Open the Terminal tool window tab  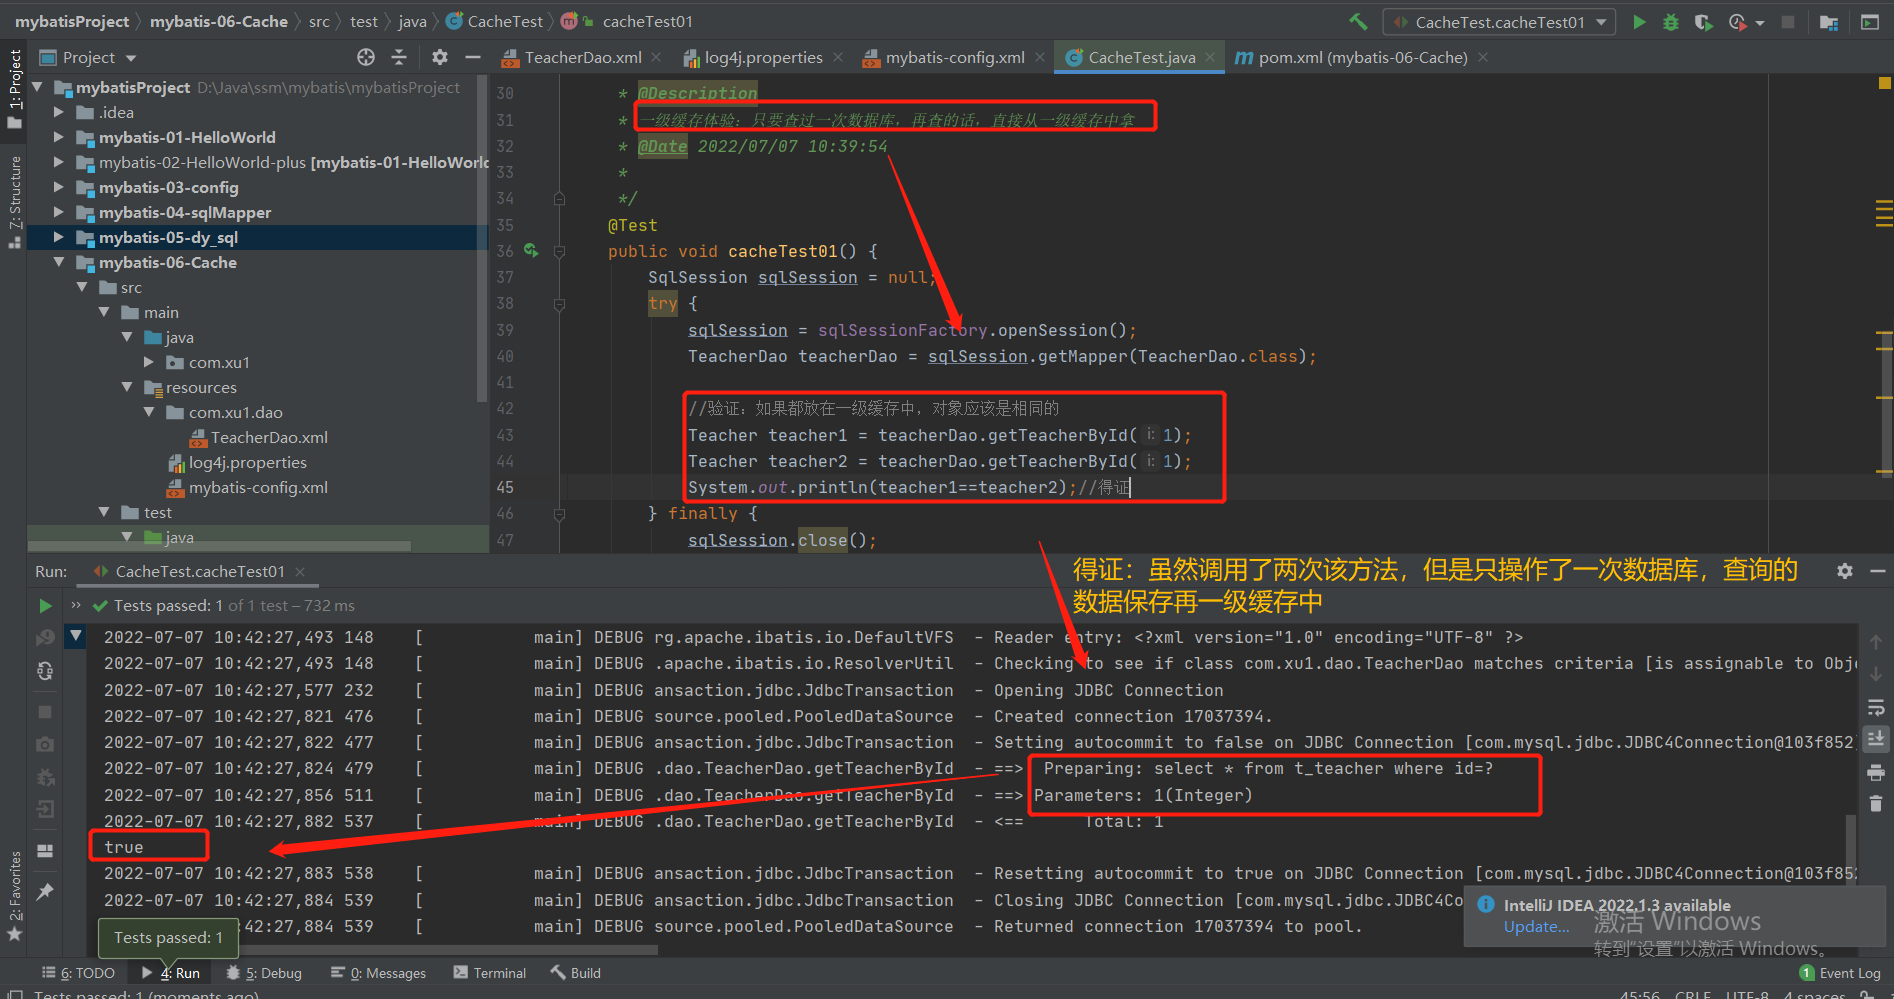pyautogui.click(x=490, y=973)
